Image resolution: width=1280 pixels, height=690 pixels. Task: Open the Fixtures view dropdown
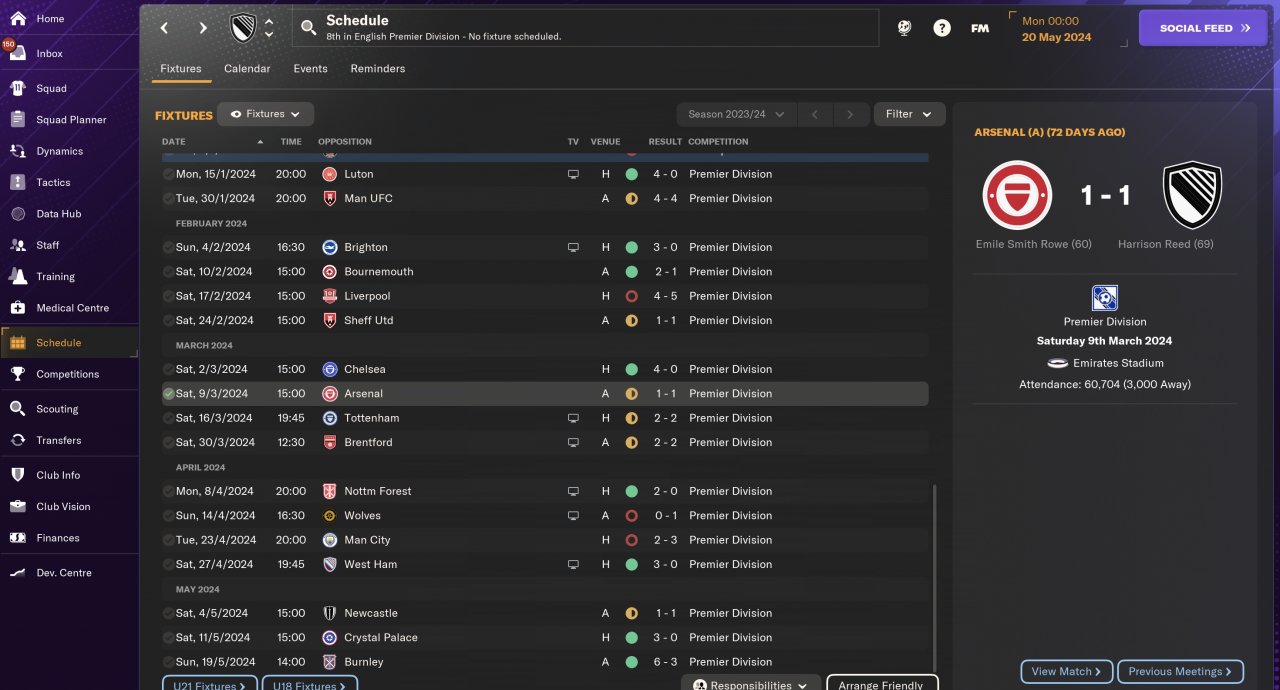click(266, 114)
